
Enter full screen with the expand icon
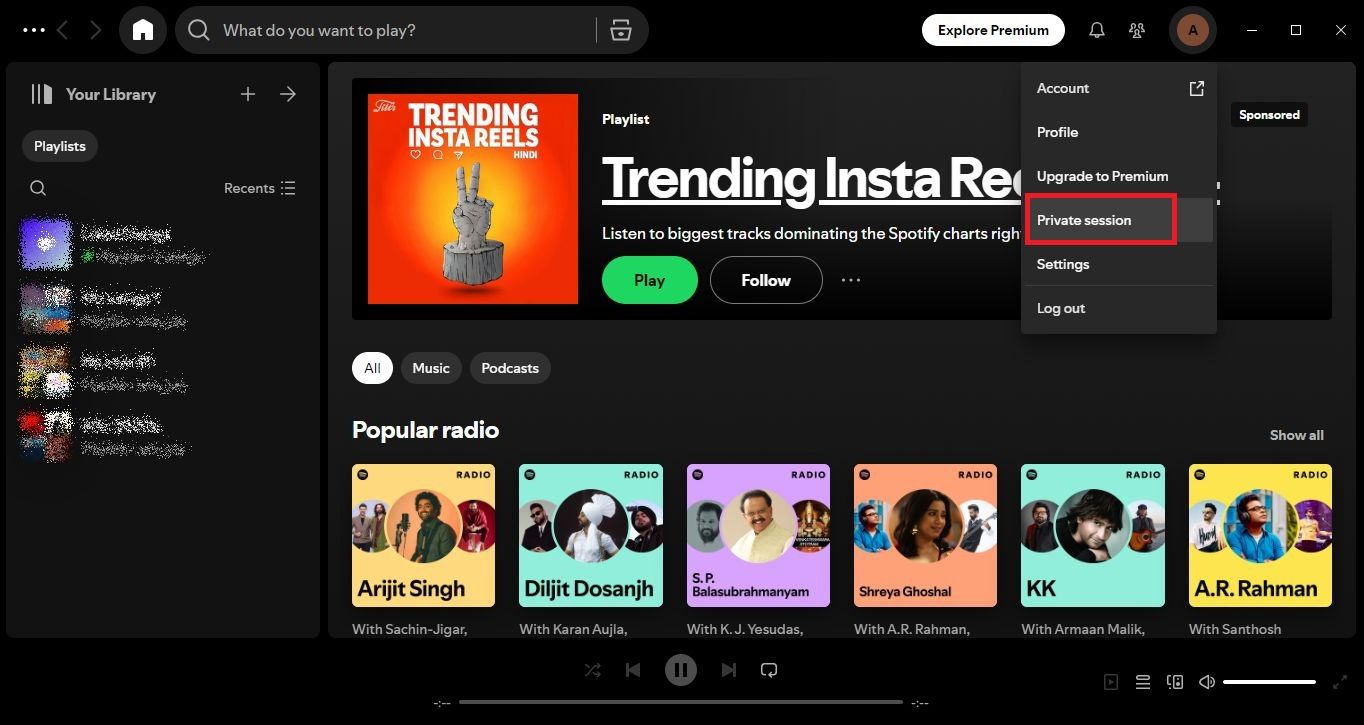[x=1340, y=682]
